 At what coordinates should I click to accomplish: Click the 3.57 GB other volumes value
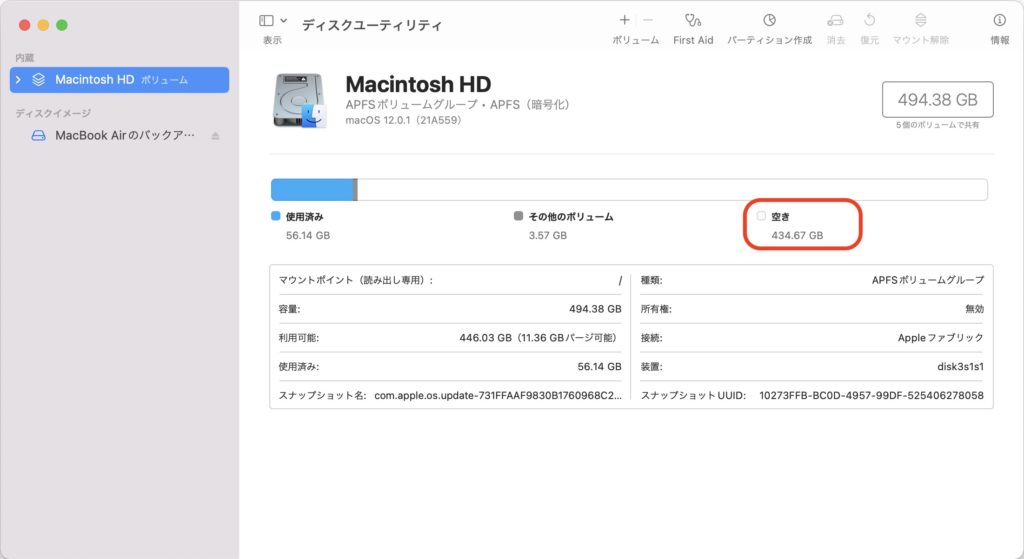547,235
